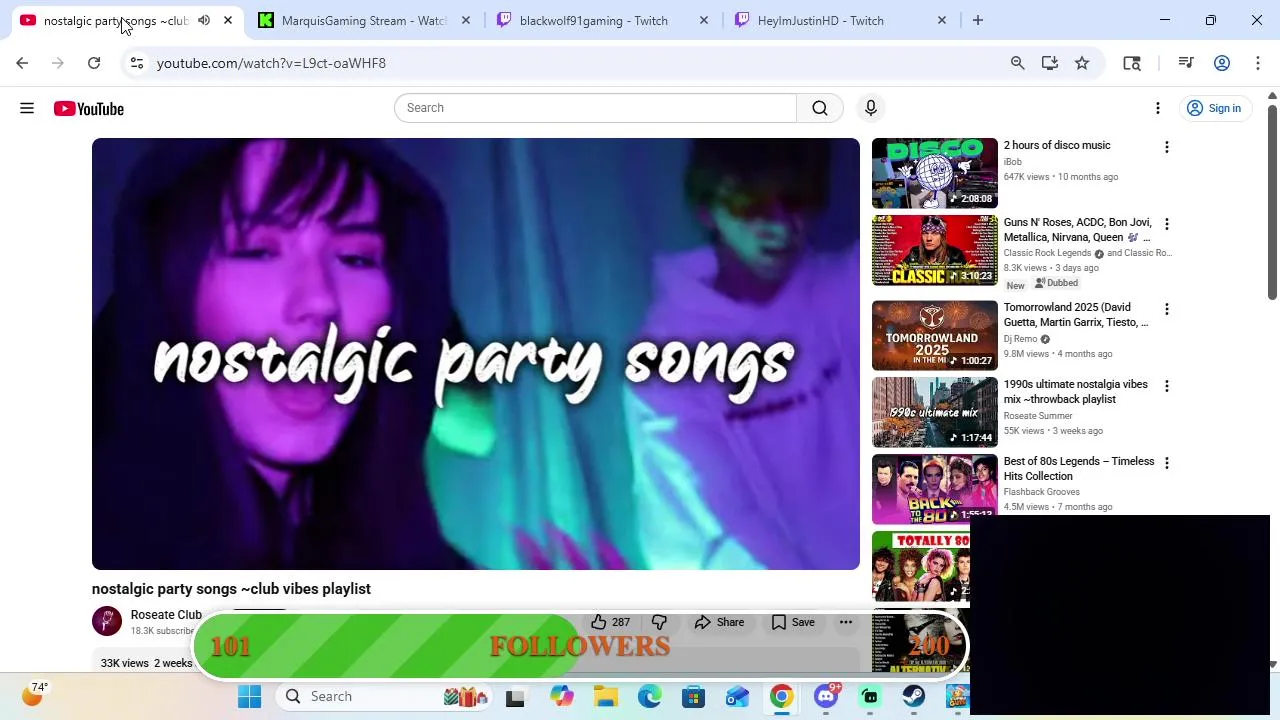Open Google Lens search icon
1280x720 pixels.
1132,63
